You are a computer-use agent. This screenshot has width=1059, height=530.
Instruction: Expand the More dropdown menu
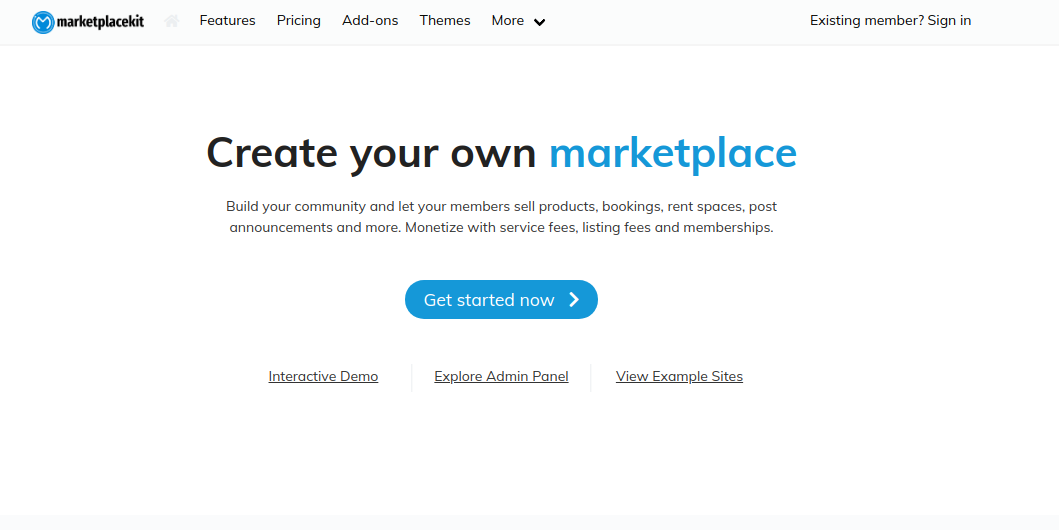(x=518, y=21)
